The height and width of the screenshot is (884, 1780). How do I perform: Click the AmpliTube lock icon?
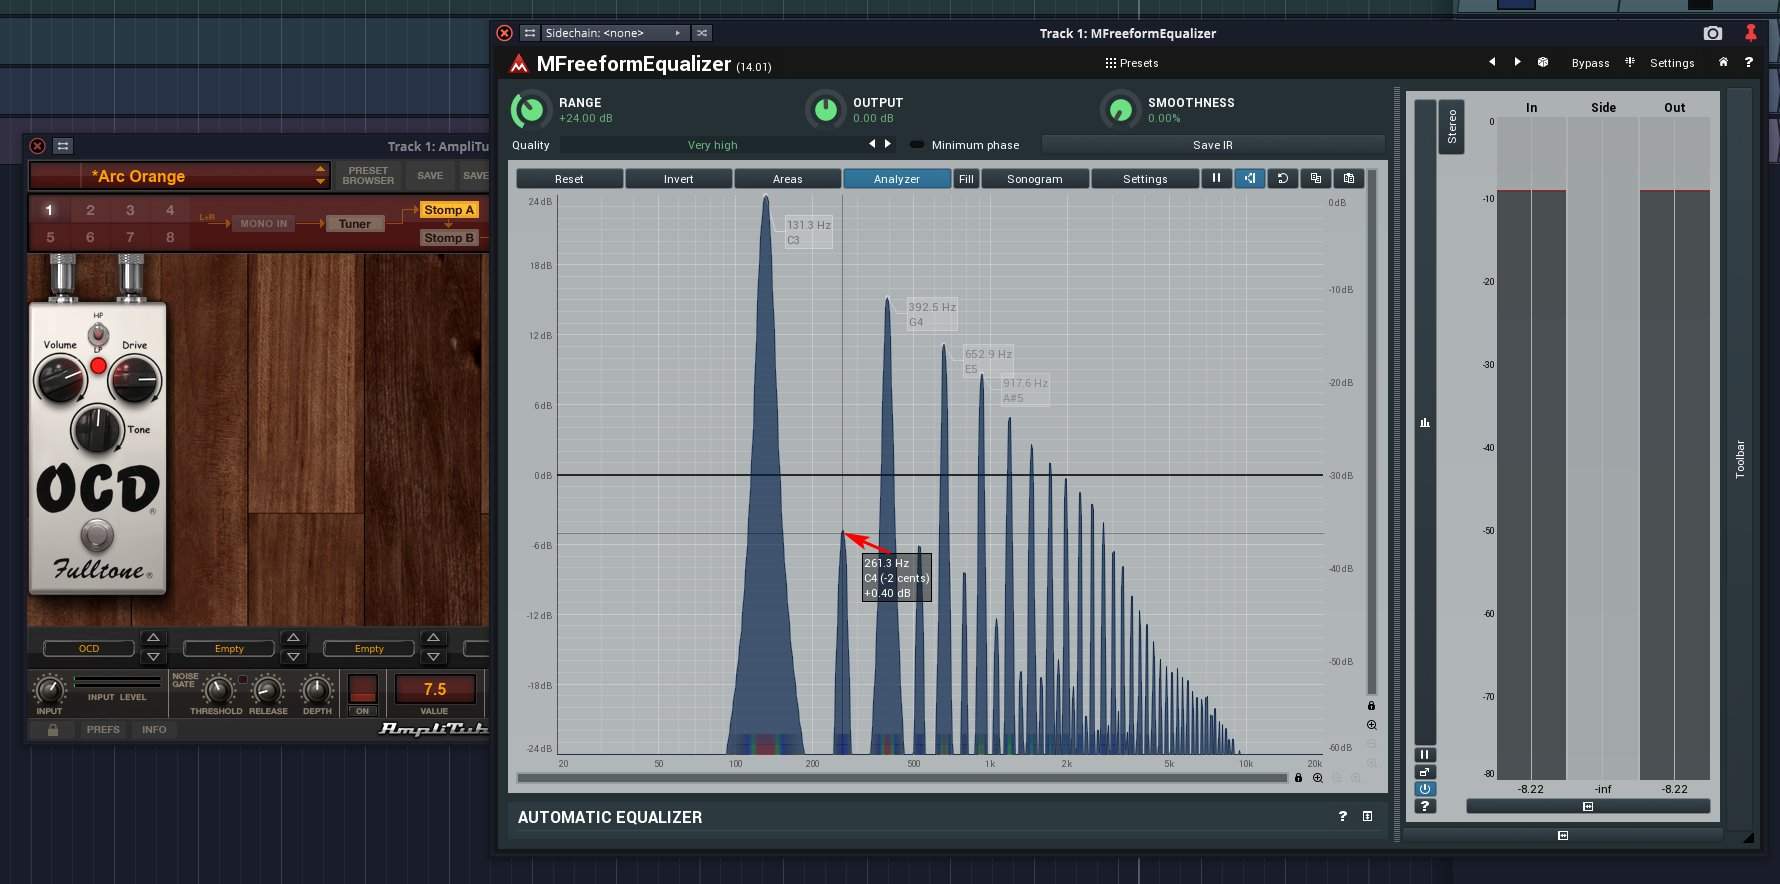pyautogui.click(x=53, y=730)
